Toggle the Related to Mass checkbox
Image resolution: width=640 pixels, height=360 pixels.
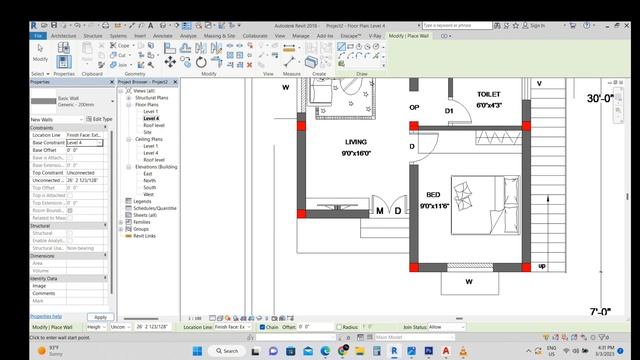point(70,218)
